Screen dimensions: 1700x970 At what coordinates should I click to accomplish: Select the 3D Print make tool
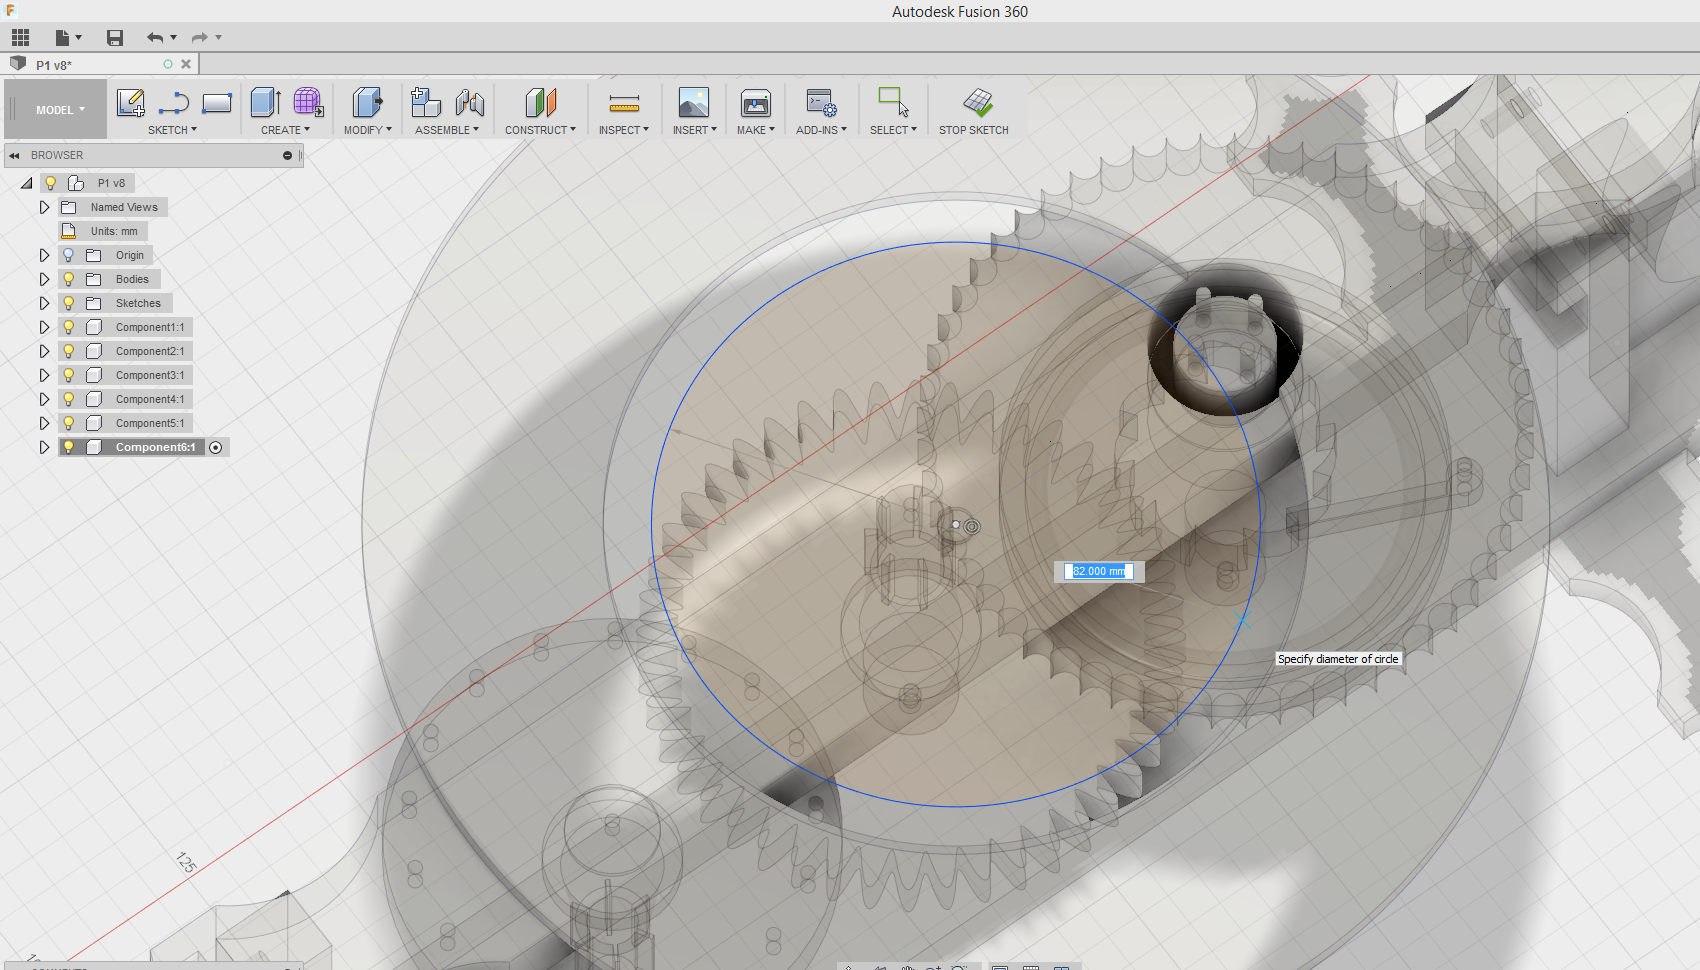click(756, 102)
